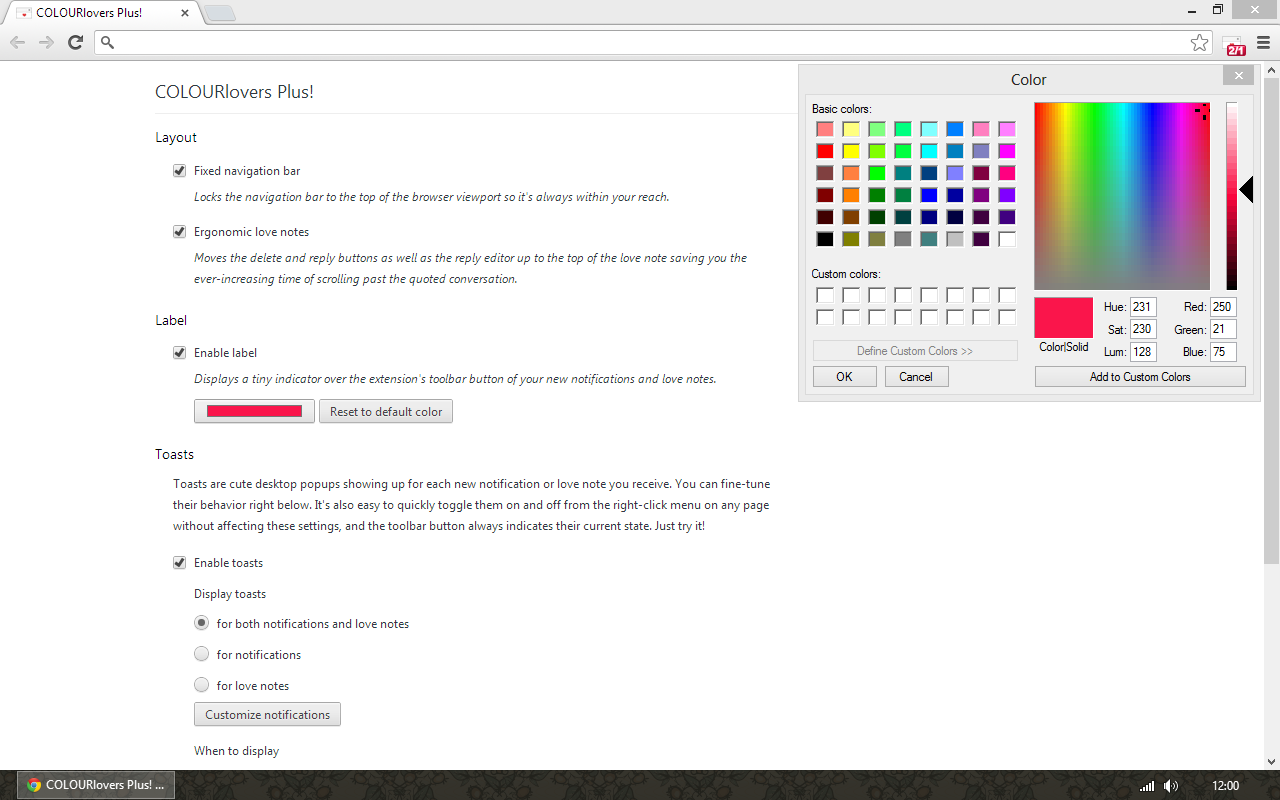Select the black basic color swatch
1280x800 pixels.
coord(825,239)
